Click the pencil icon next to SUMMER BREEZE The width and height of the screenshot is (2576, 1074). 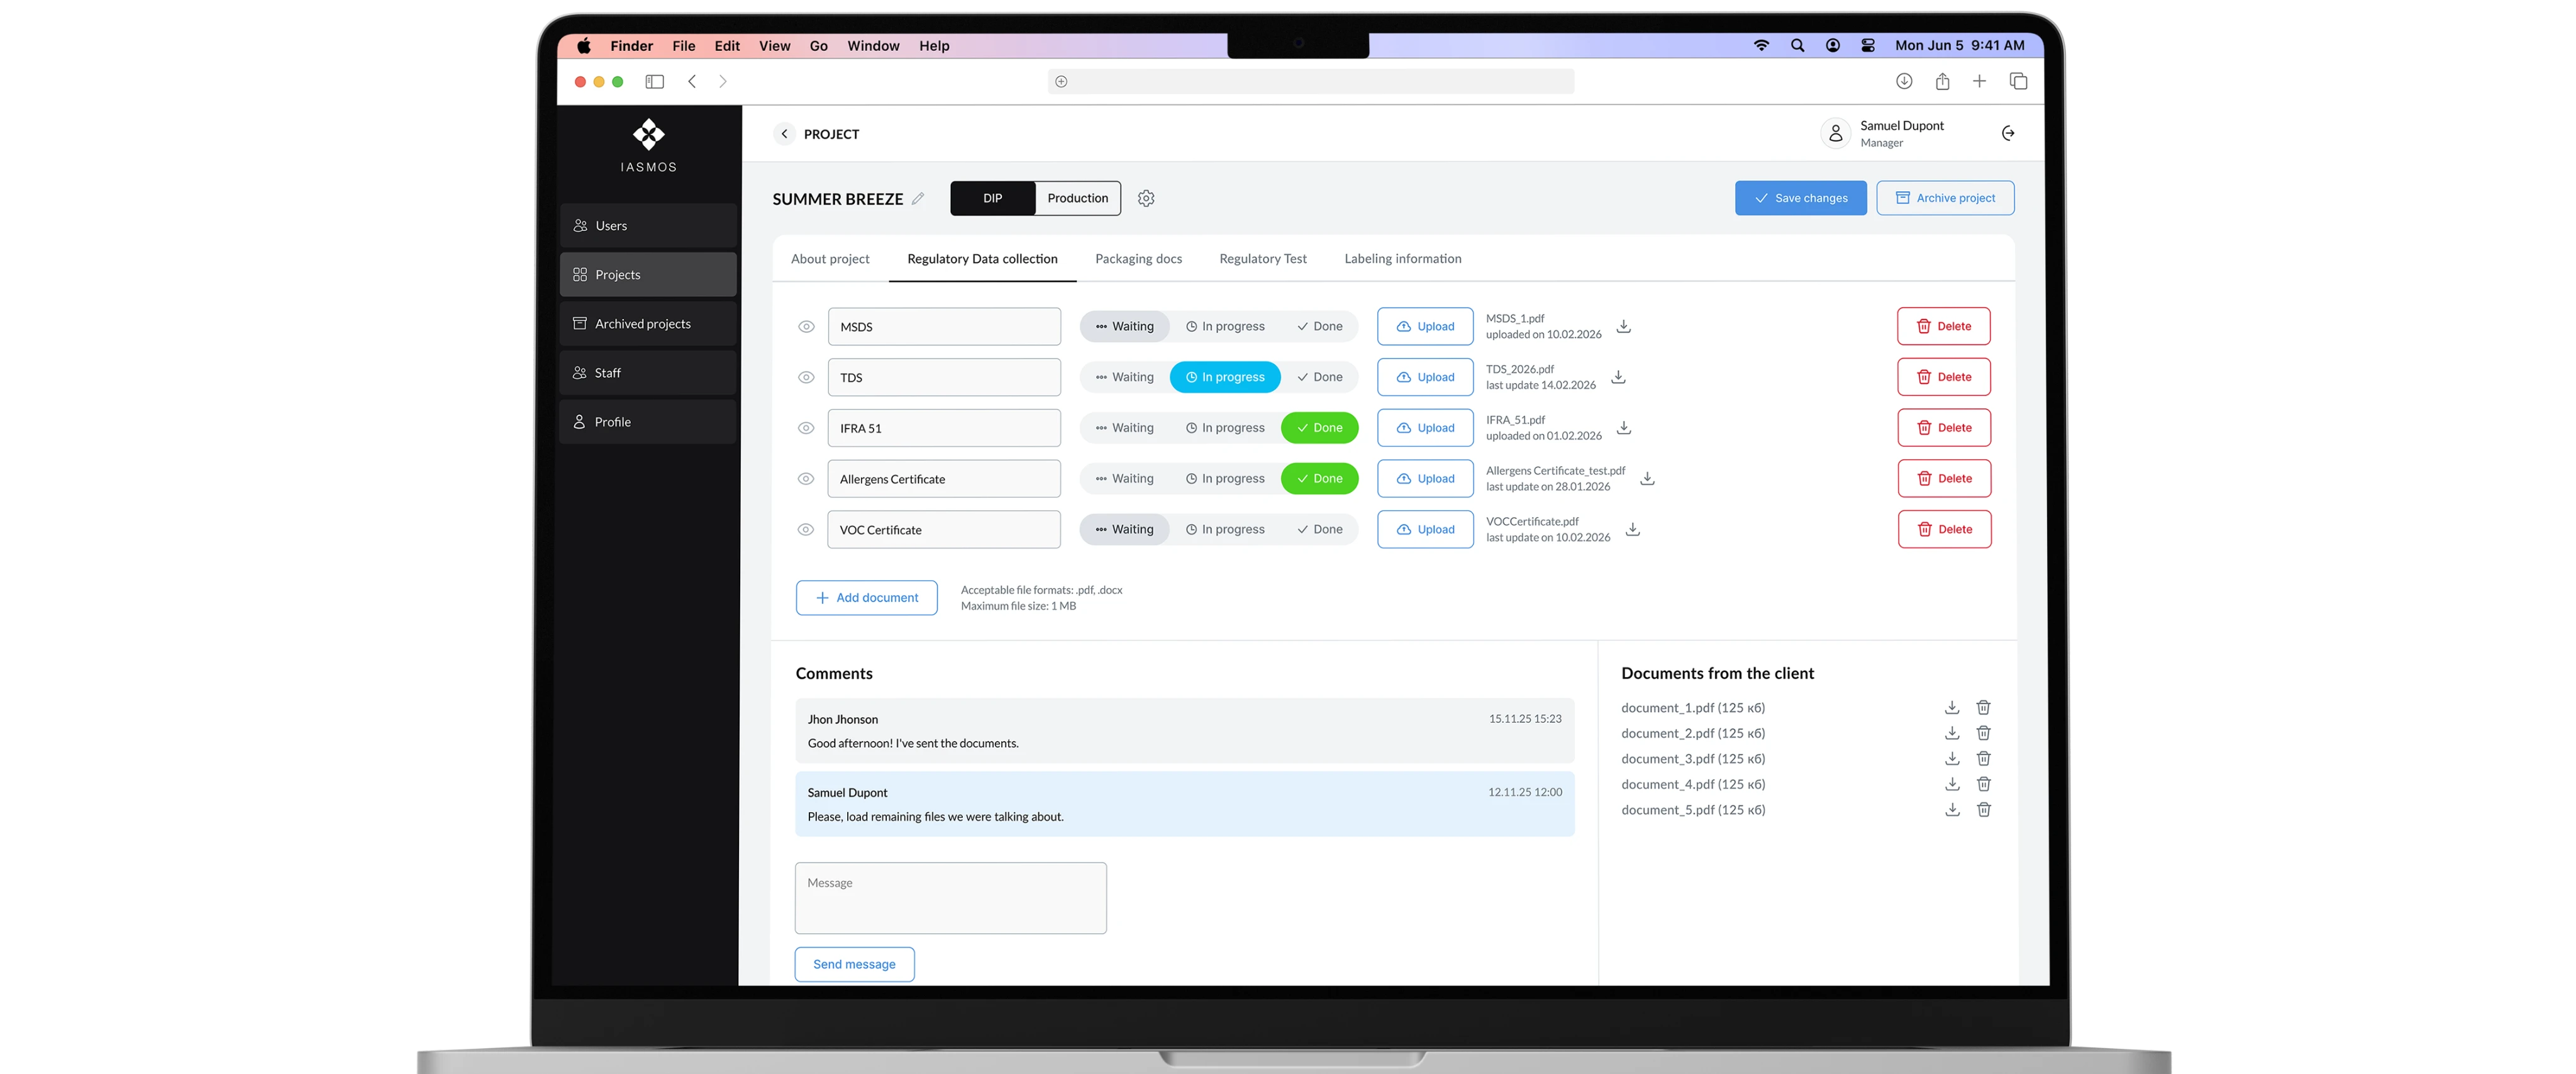point(918,198)
